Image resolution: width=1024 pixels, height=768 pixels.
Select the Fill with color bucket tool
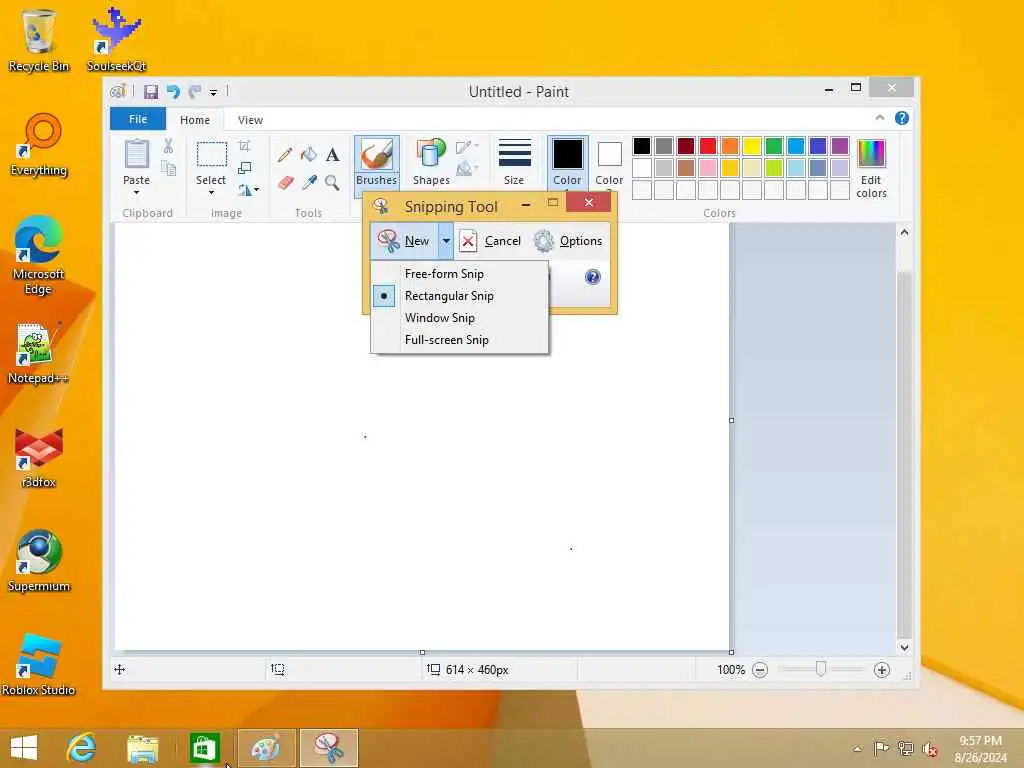click(309, 155)
